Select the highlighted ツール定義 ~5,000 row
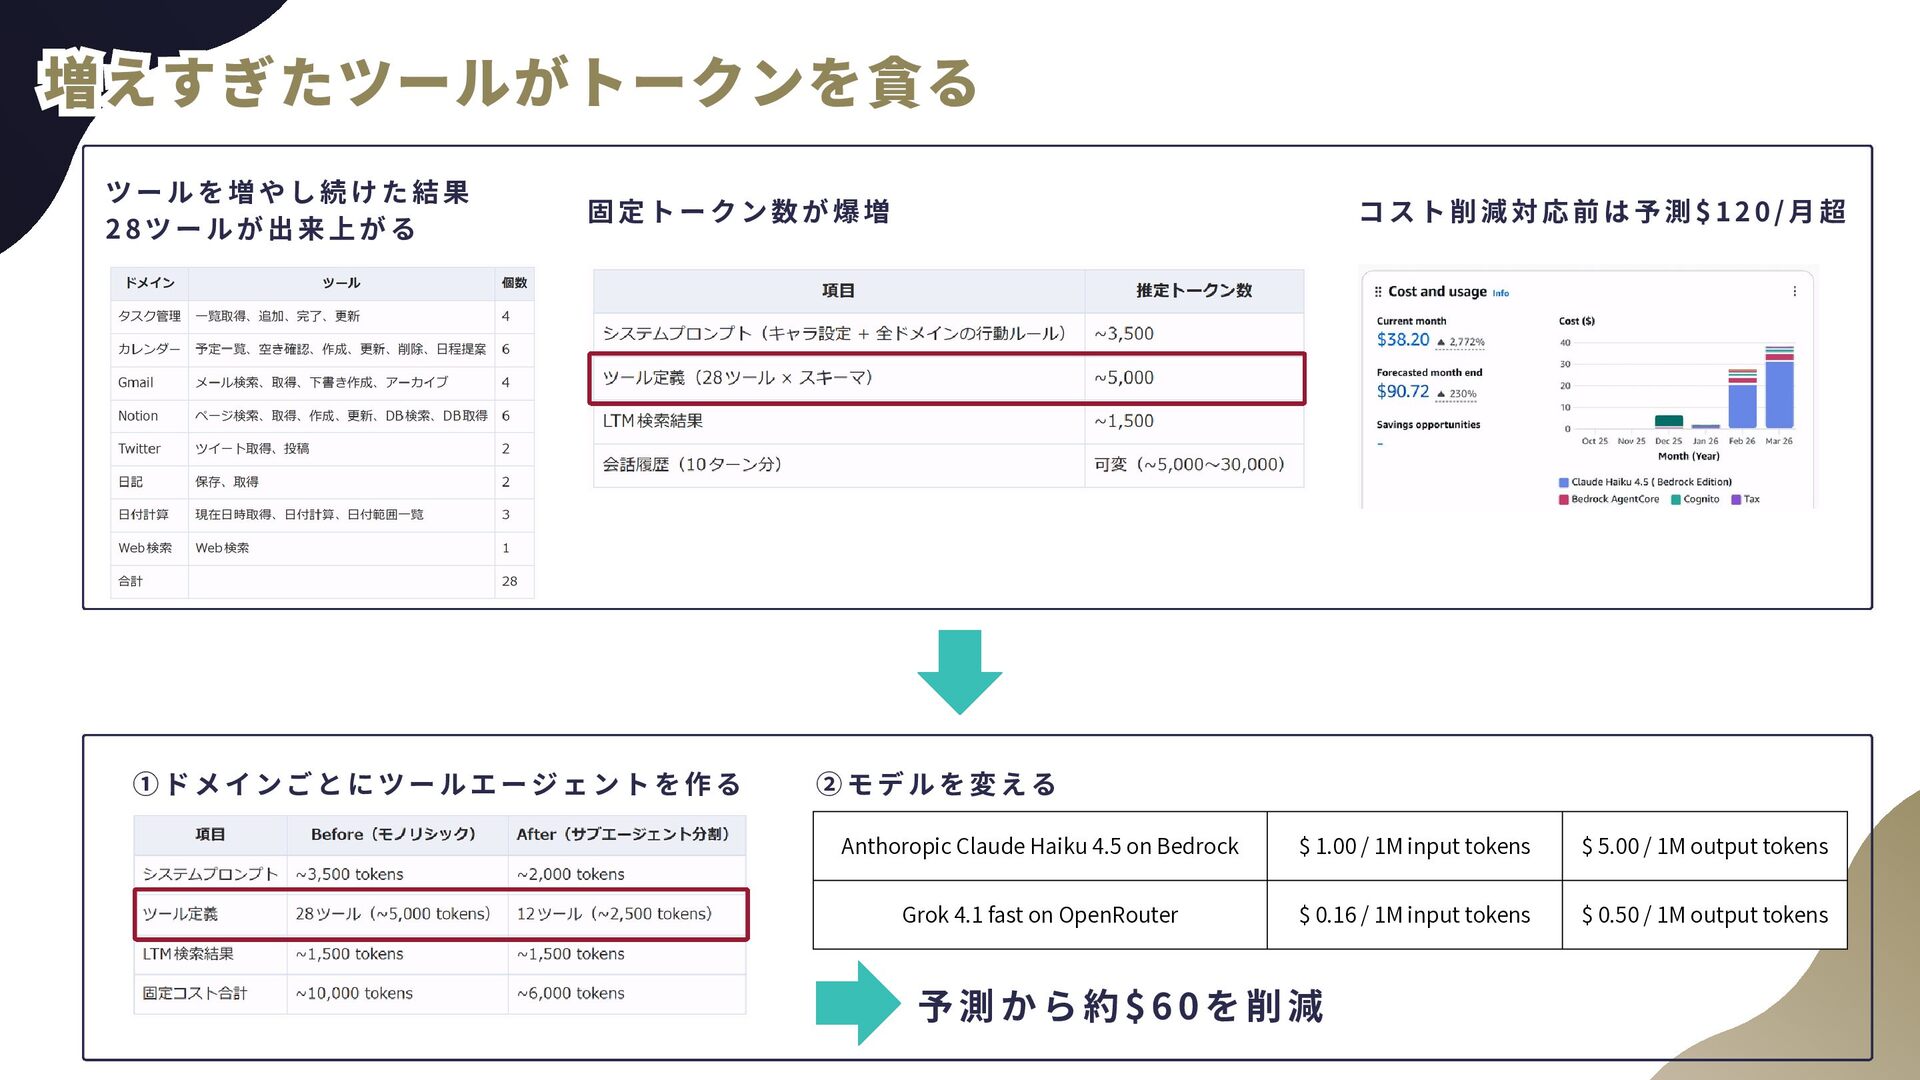The image size is (1920, 1080). 946,378
